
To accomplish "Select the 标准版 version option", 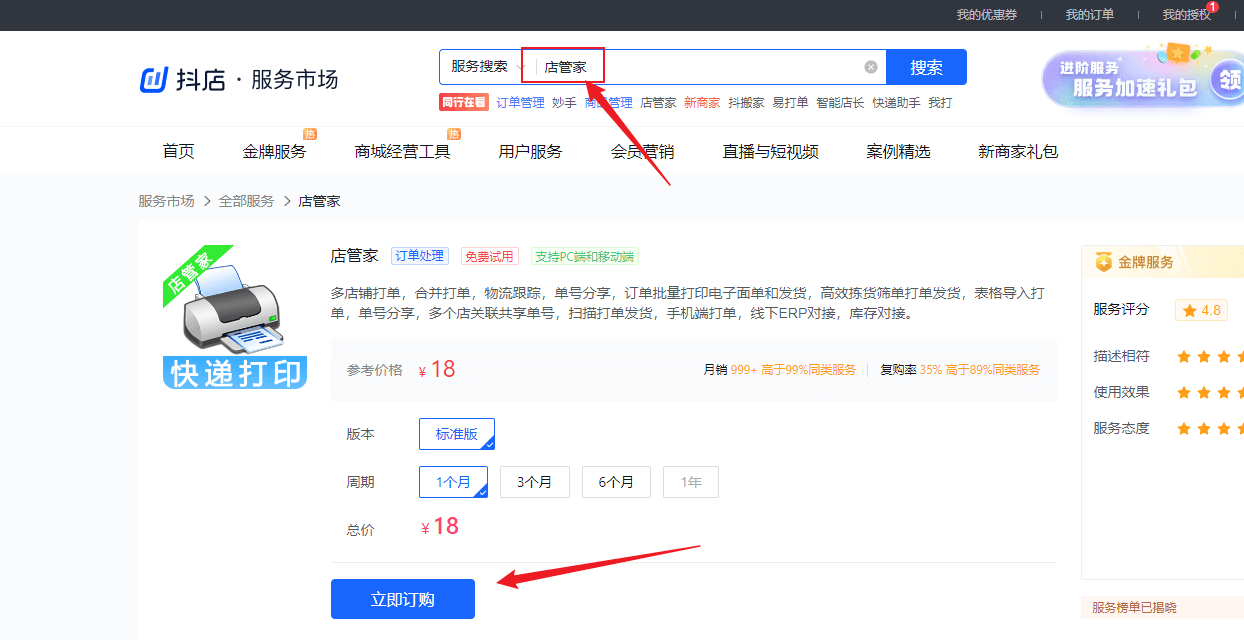I will pos(457,434).
